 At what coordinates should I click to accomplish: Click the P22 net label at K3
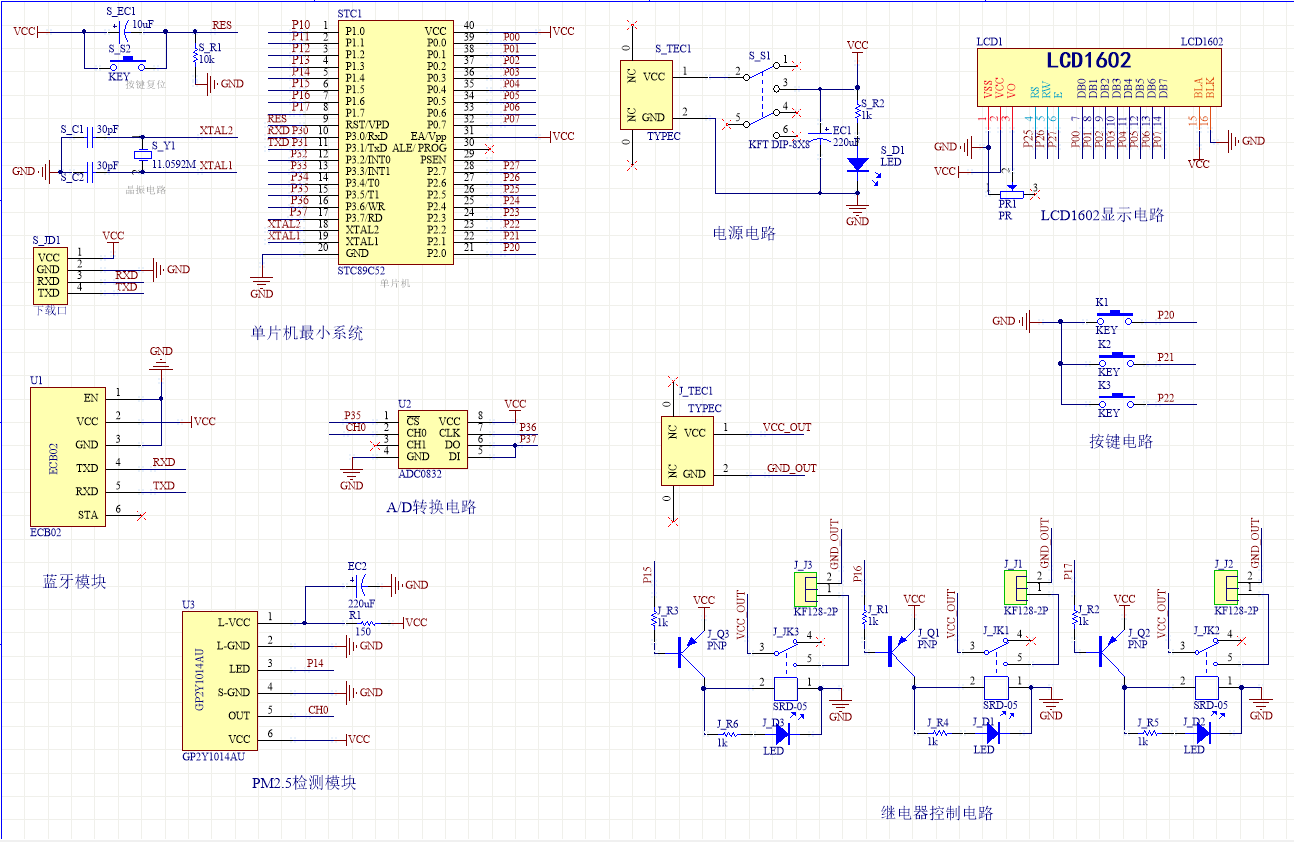tap(1166, 397)
